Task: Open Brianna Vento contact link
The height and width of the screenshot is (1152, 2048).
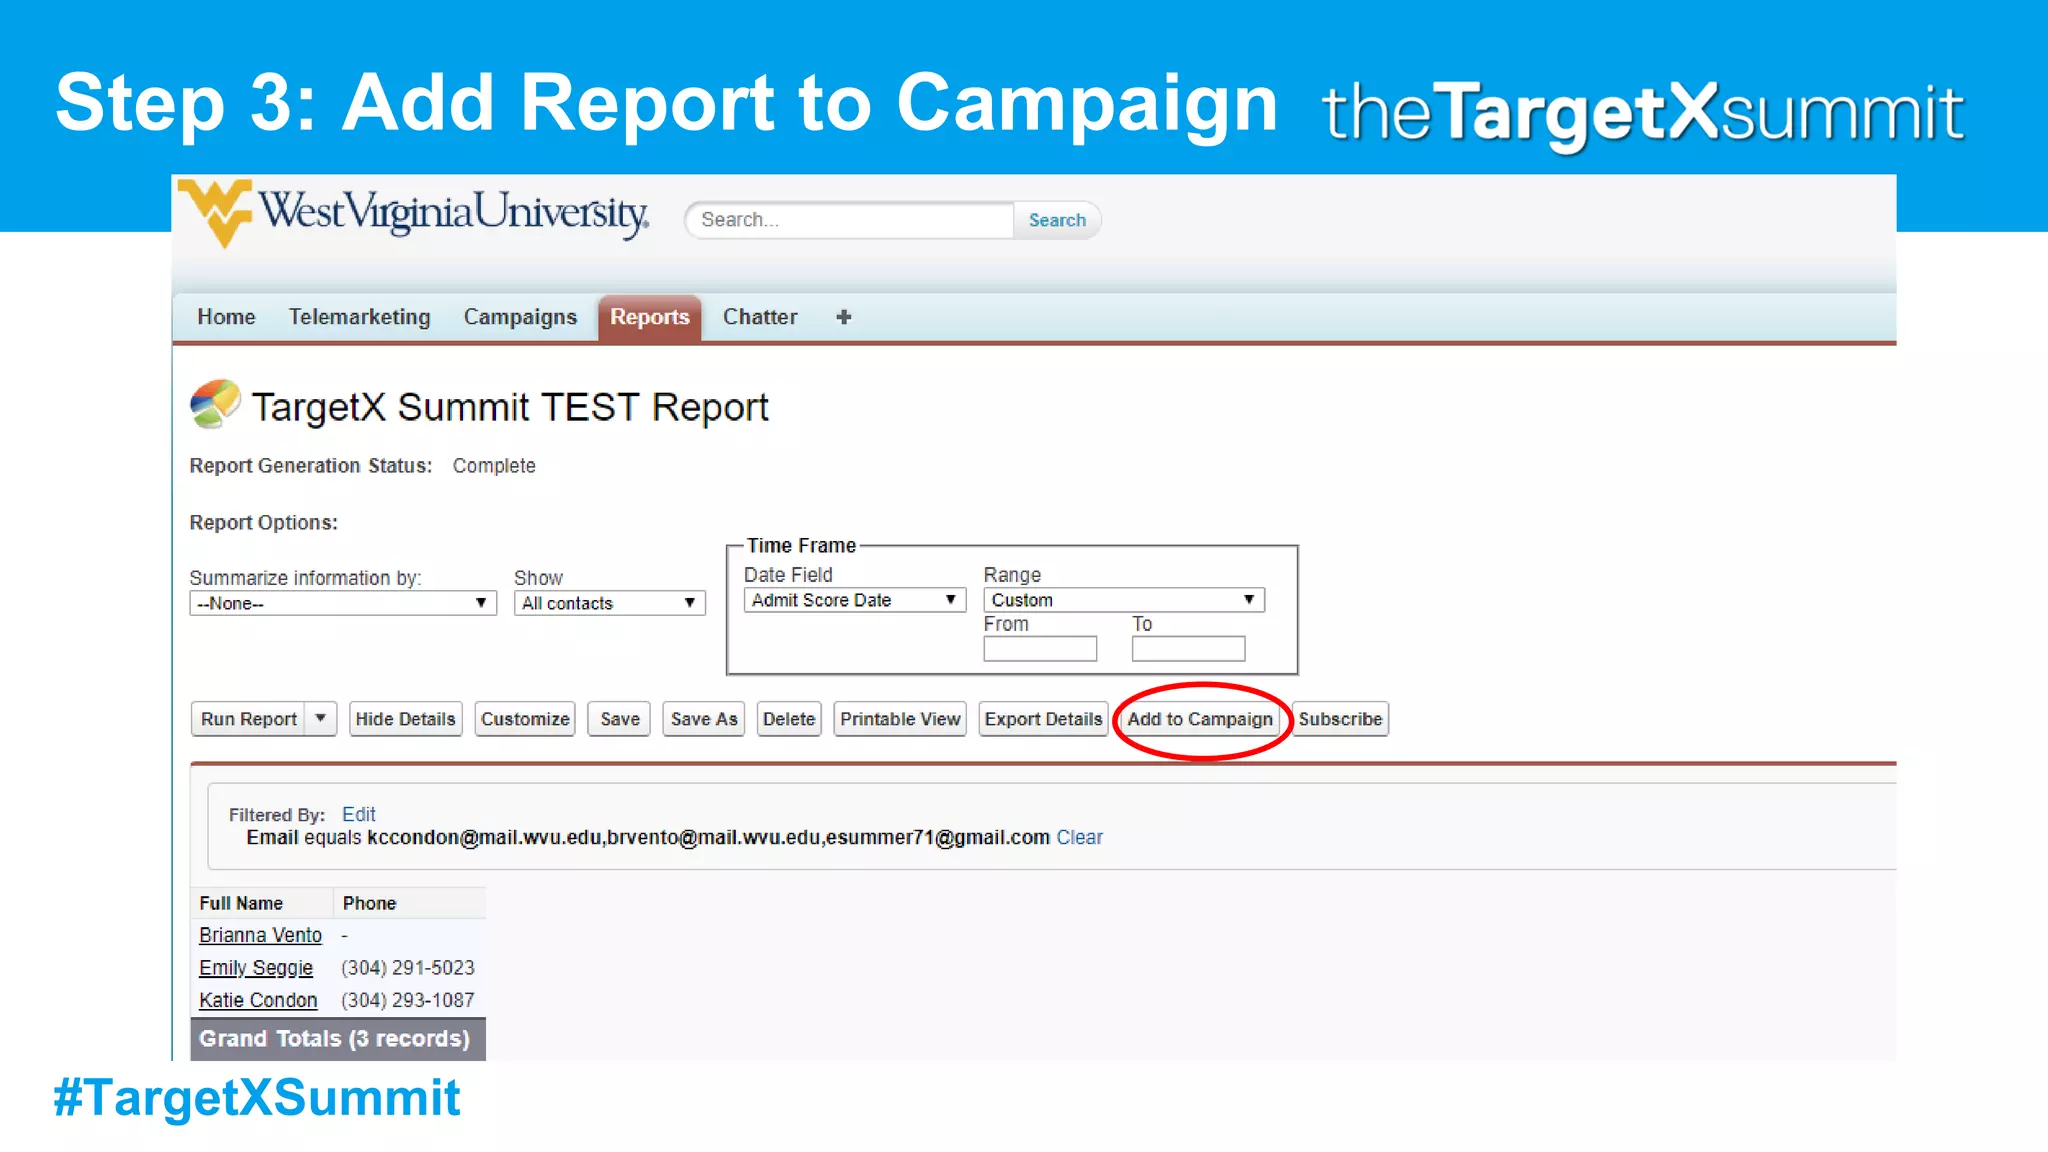Action: [260, 935]
